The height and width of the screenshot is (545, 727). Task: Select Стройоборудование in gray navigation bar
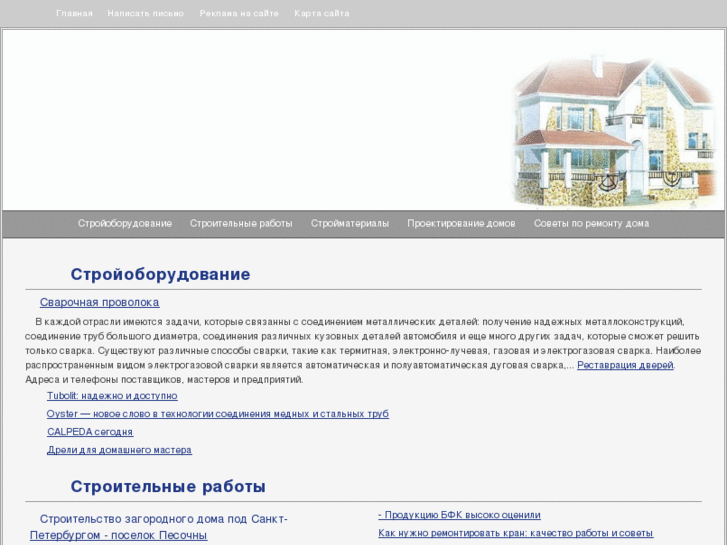[125, 224]
